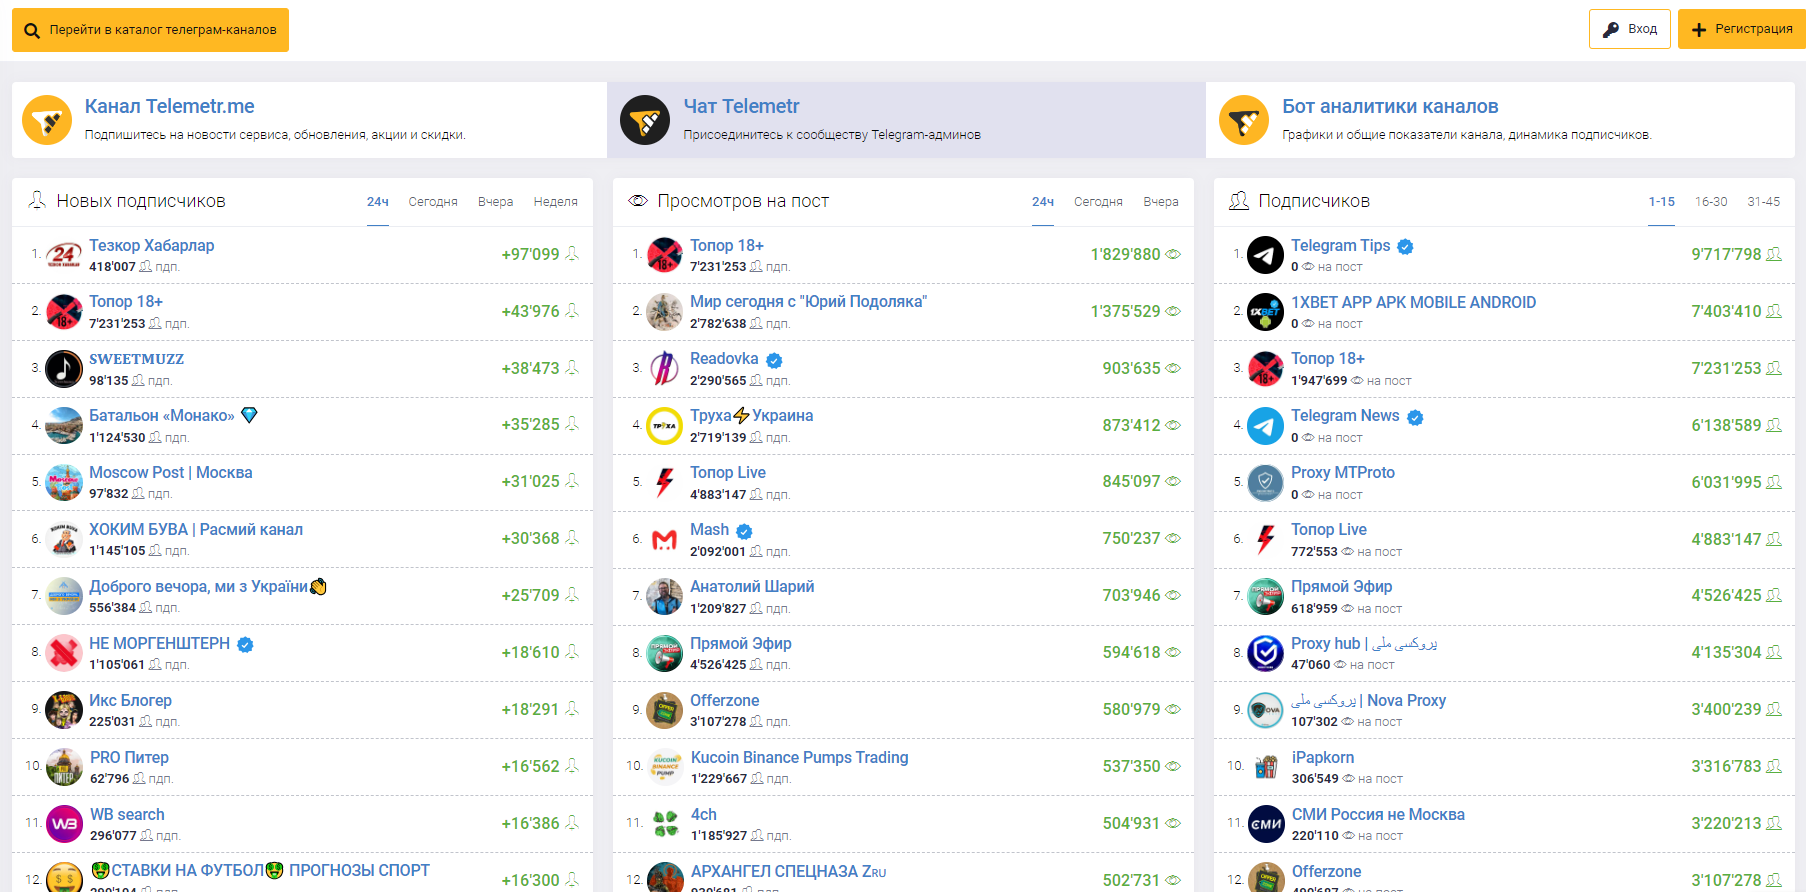Screen dimensions: 1806x892
Task: Click the Чат Telemetr black logo icon
Action: 645,120
